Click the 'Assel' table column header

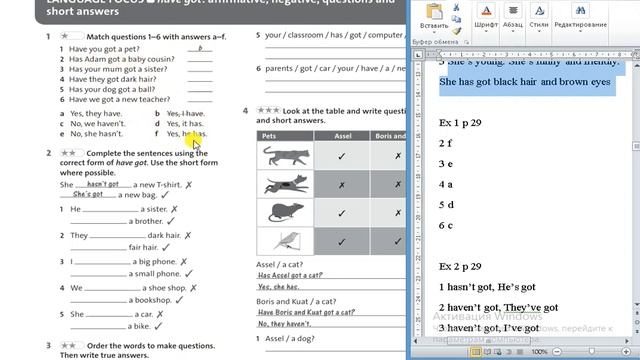[x=342, y=136]
